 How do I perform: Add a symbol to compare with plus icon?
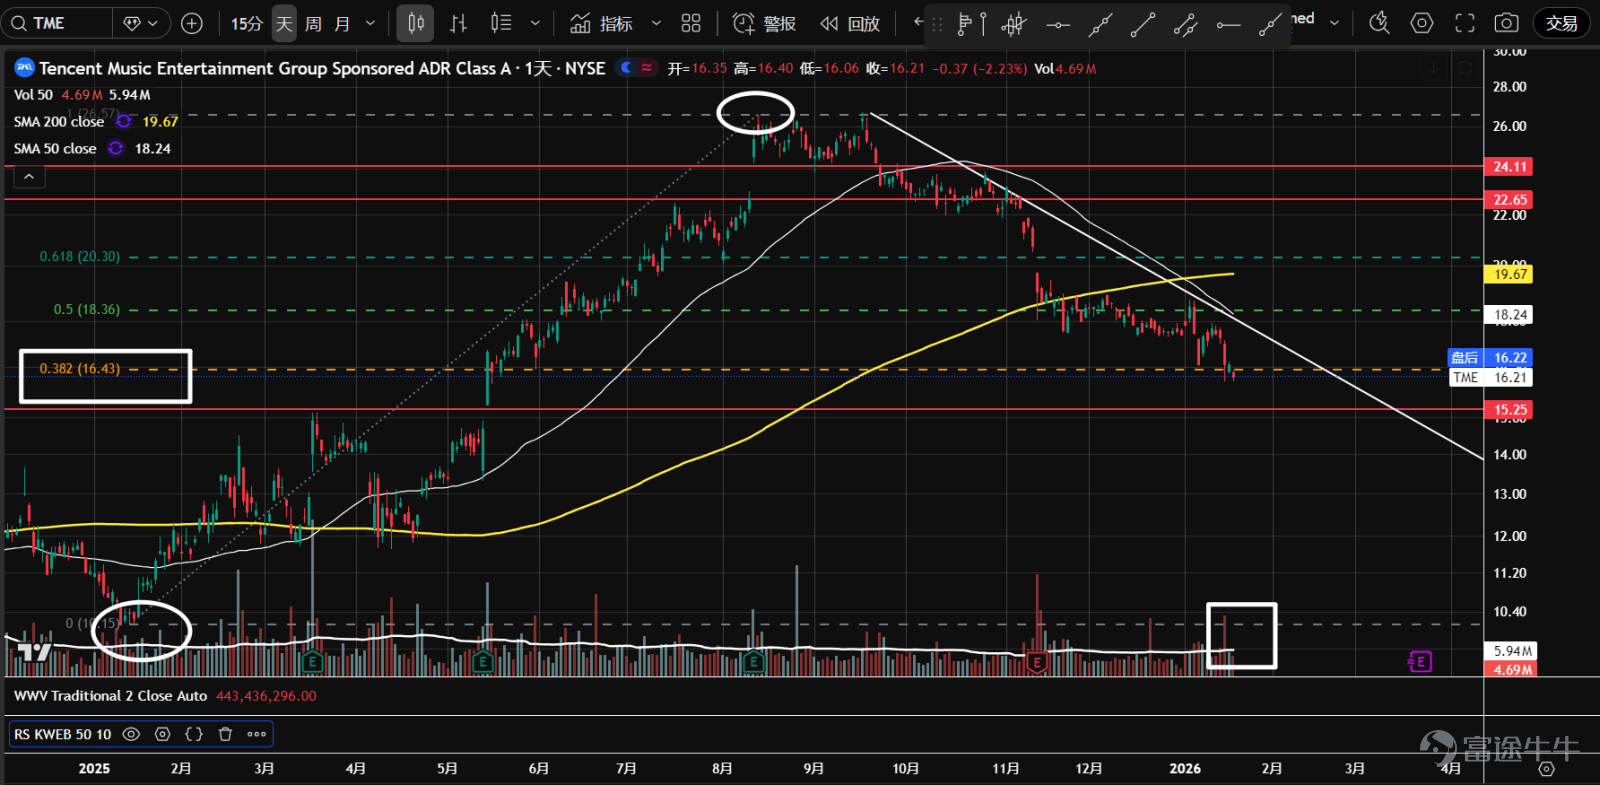click(x=192, y=23)
